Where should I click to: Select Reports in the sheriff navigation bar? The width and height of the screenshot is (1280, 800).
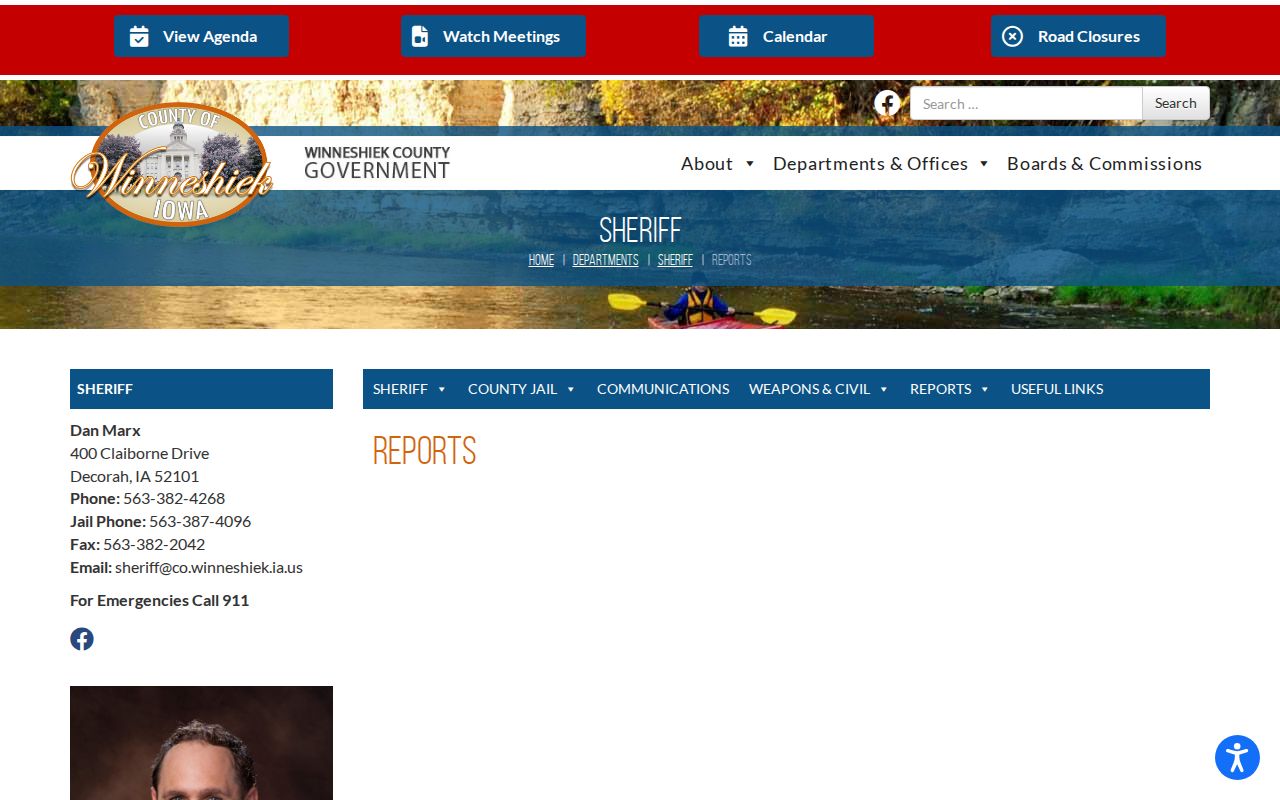[x=940, y=389]
